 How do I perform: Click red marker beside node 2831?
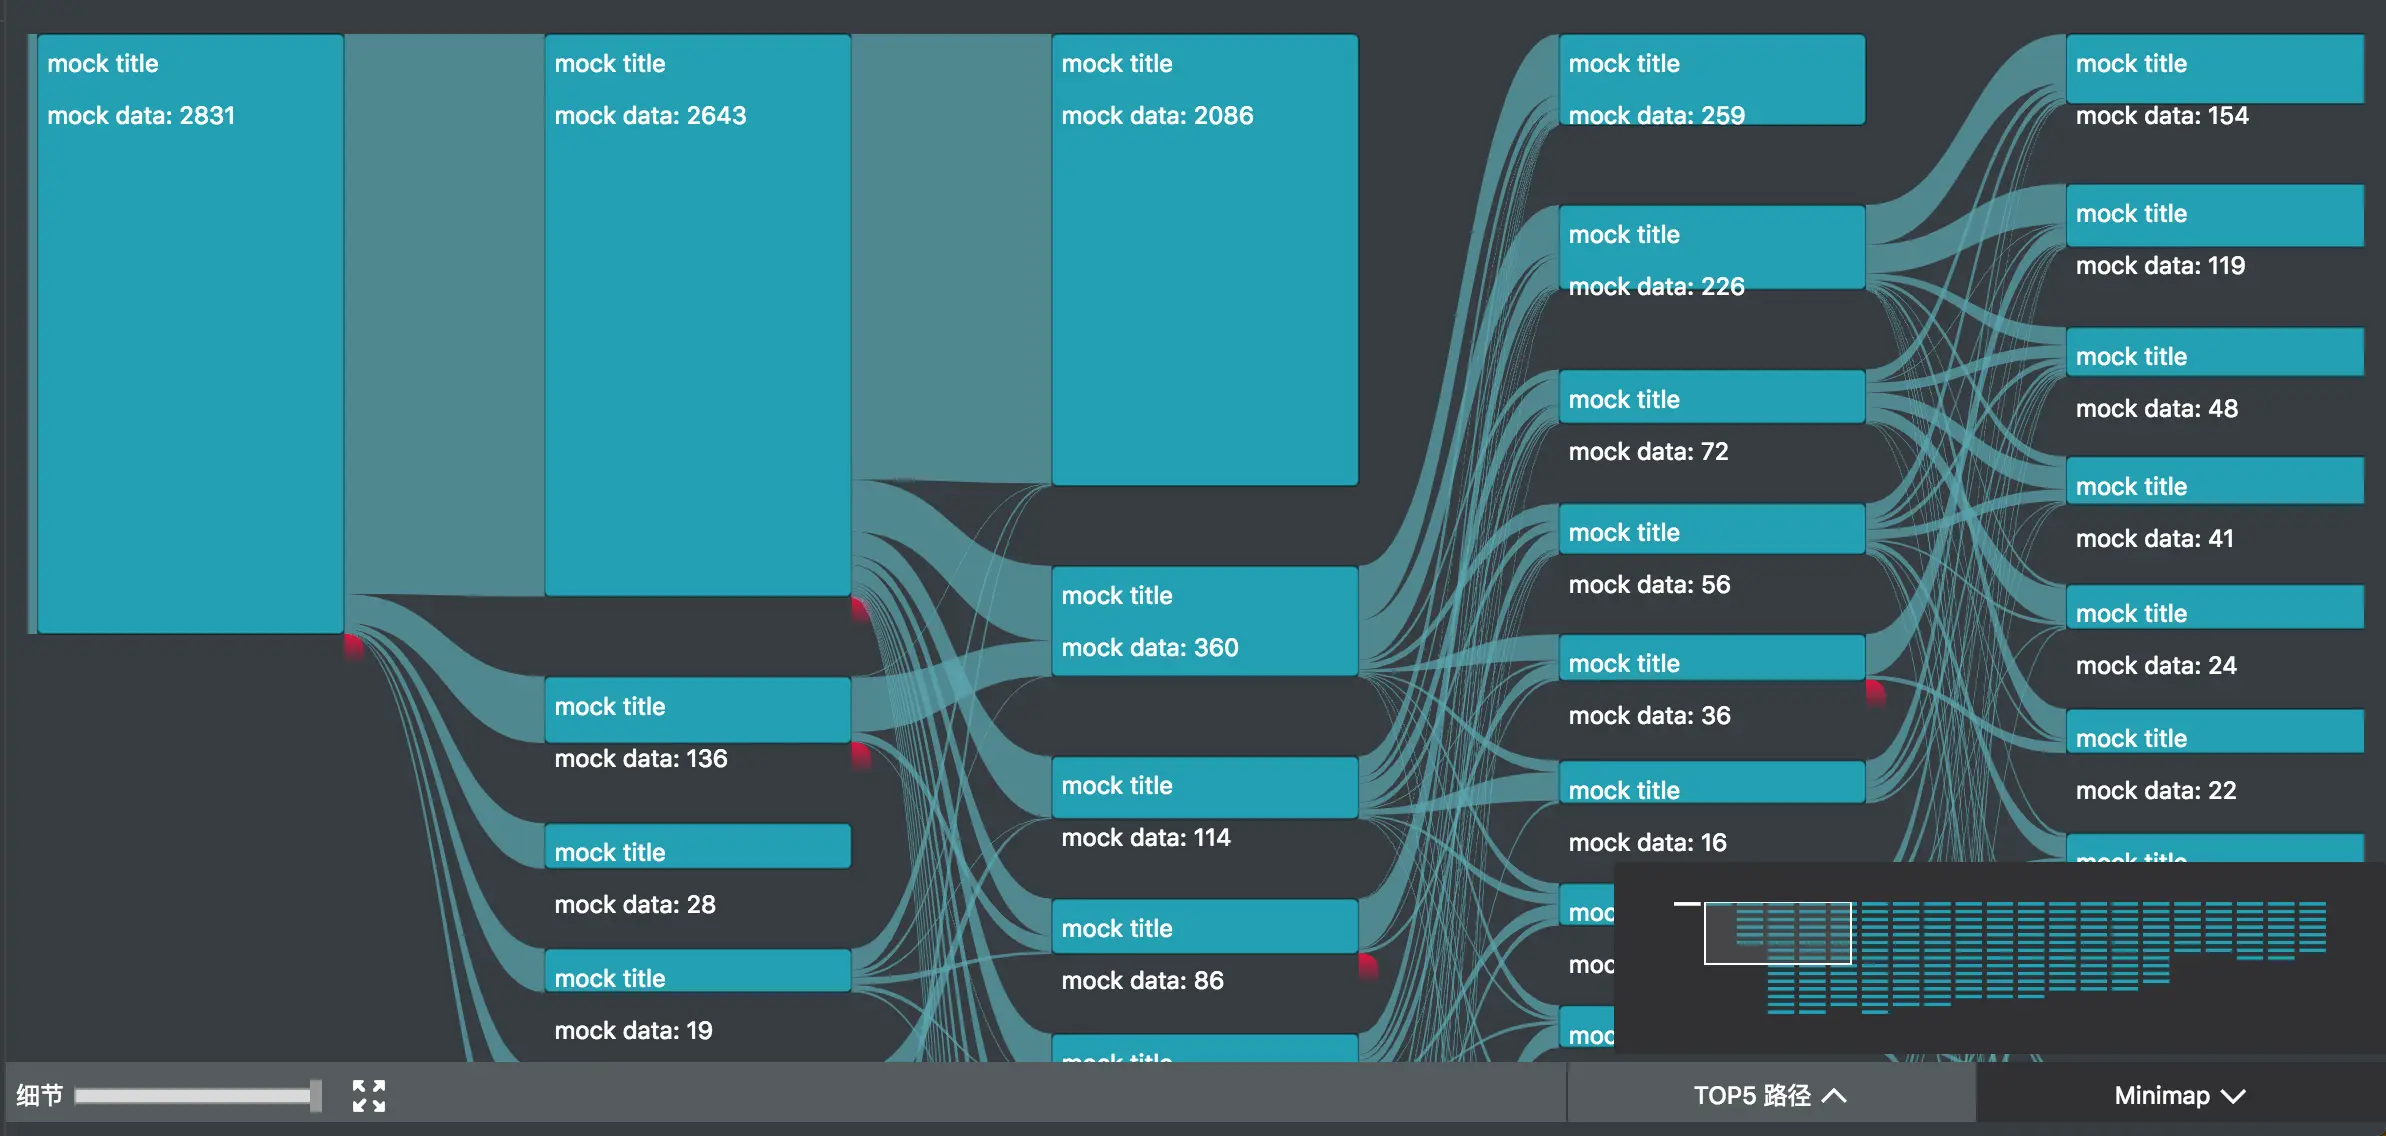353,646
